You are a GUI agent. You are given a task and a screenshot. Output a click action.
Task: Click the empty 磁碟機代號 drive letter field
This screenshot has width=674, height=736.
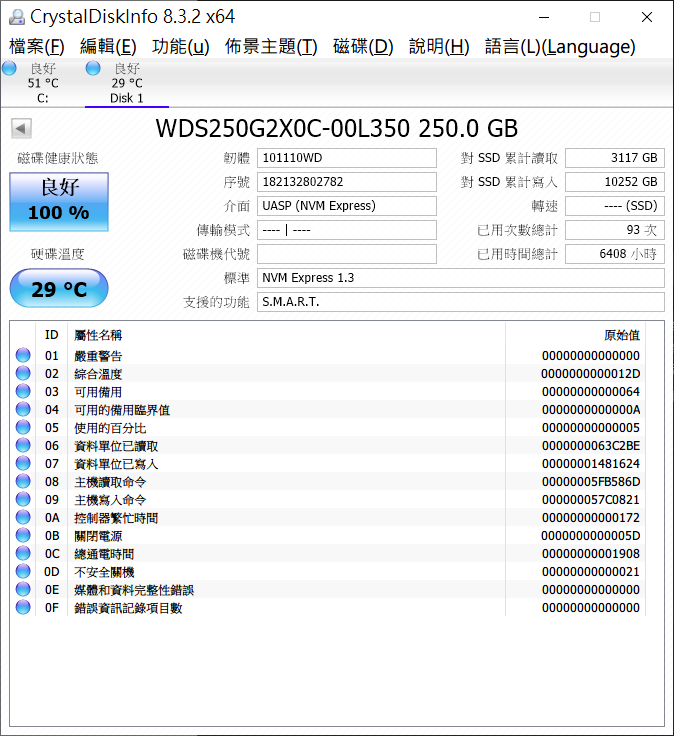[347, 254]
